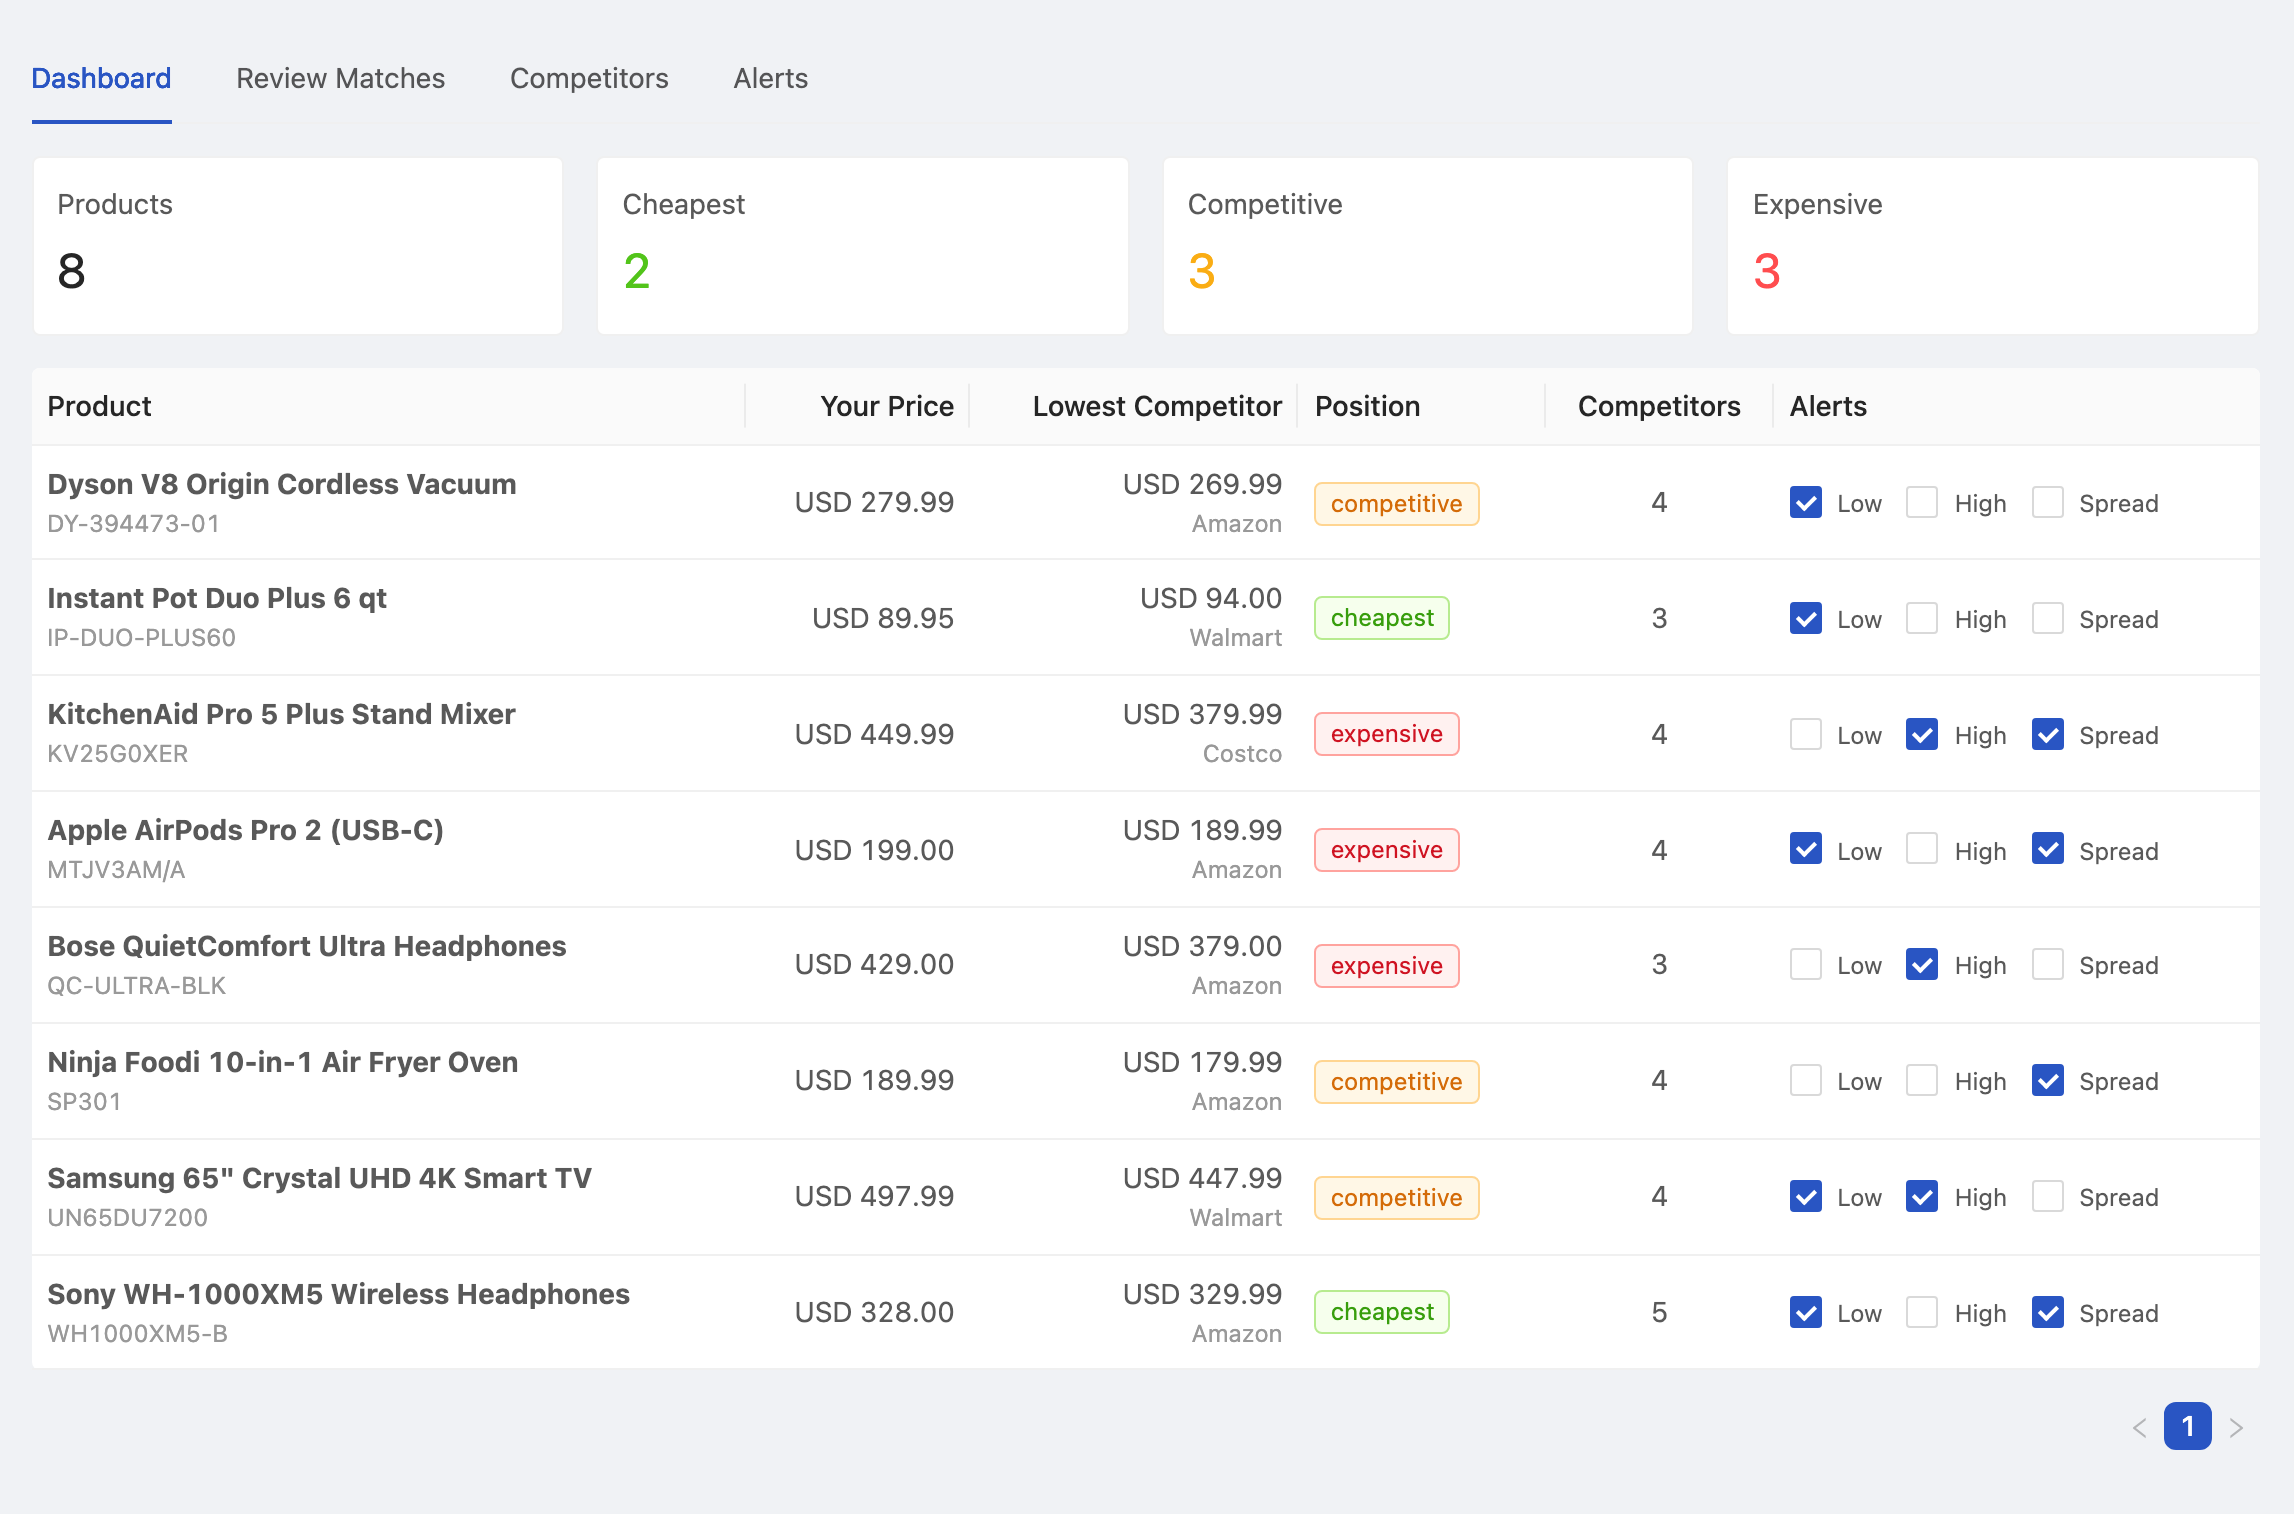The image size is (2294, 1514).
Task: Enable High alert for Sony WH-1000XM5
Action: (x=1921, y=1312)
